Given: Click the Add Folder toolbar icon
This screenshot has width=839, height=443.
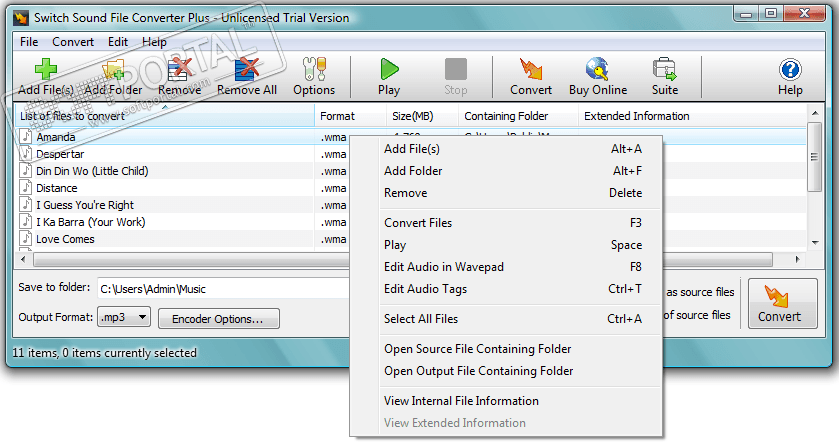Looking at the screenshot, I should point(113,75).
